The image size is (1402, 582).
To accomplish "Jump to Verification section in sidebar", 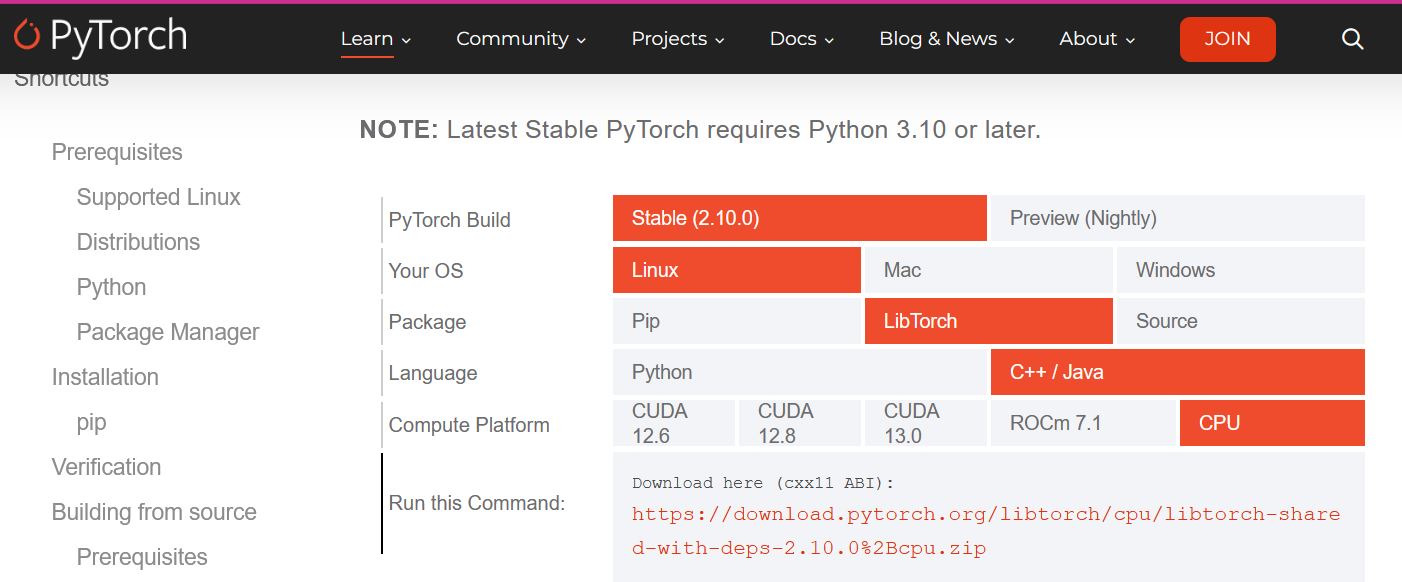I will click(x=106, y=467).
